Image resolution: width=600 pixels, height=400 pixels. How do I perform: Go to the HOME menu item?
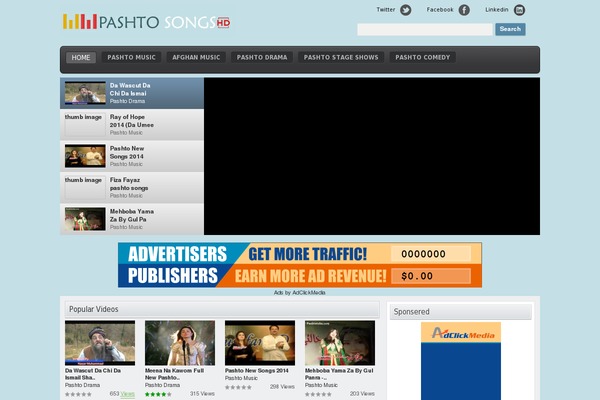coord(81,57)
